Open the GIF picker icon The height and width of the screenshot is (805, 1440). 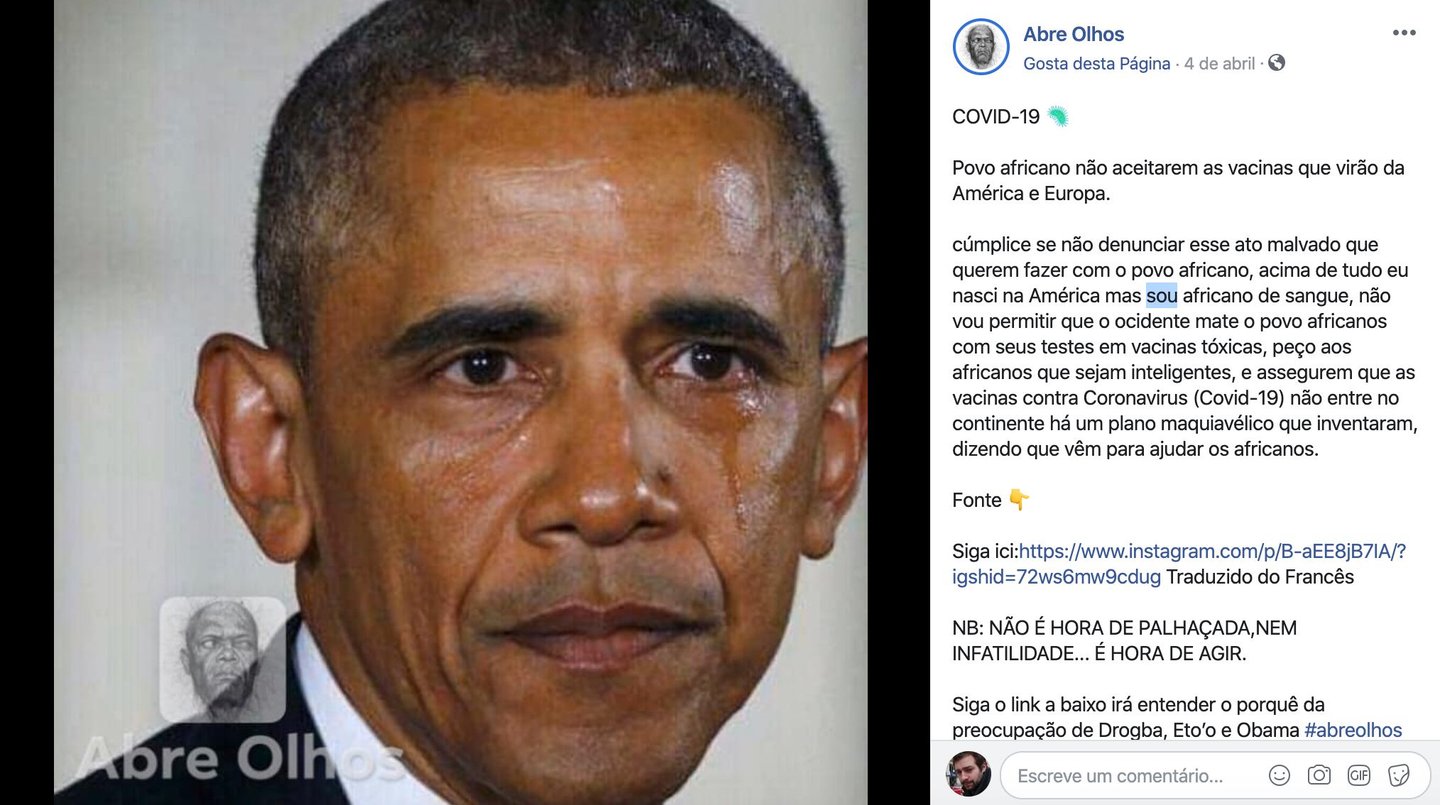click(1359, 775)
